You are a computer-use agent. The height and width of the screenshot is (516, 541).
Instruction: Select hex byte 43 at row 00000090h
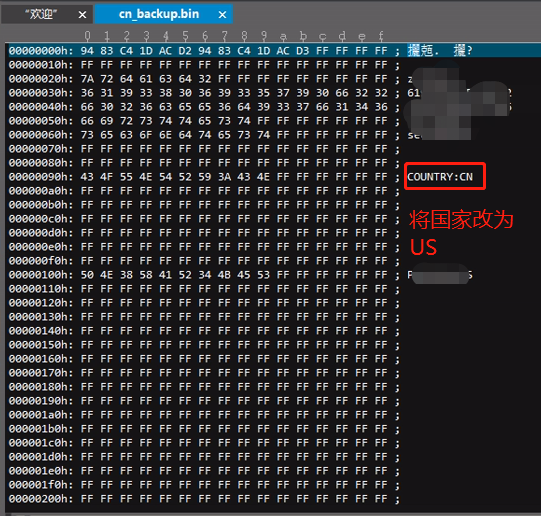pyautogui.click(x=87, y=177)
